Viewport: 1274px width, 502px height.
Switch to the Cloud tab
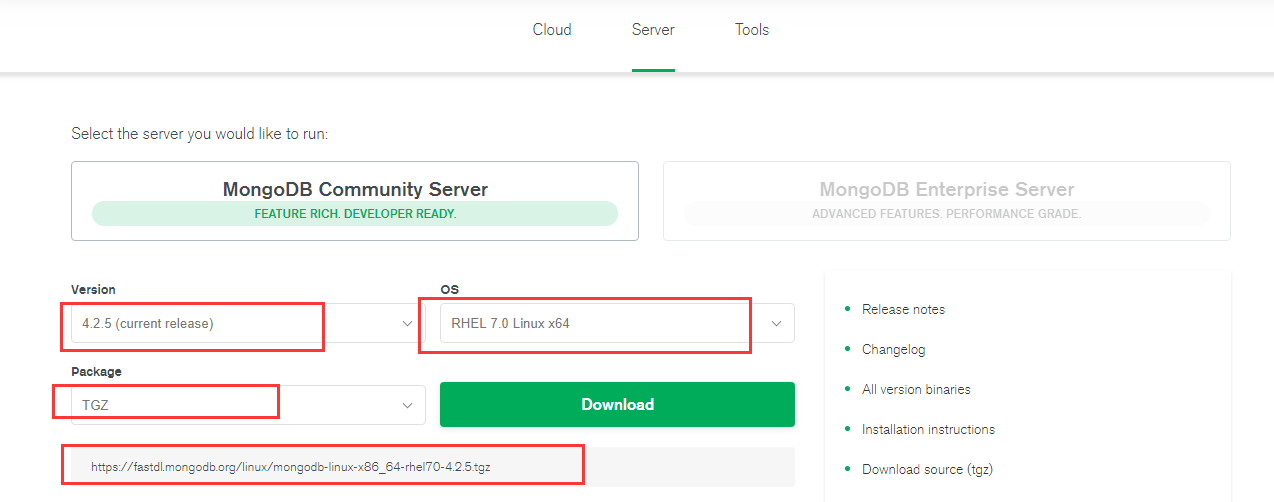(x=552, y=30)
